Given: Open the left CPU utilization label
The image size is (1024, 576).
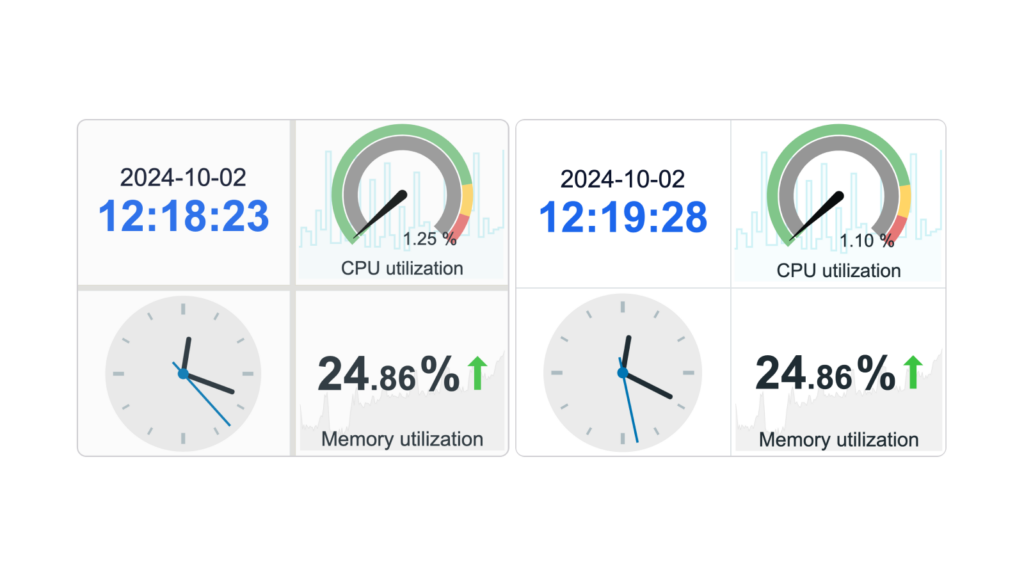Looking at the screenshot, I should tap(402, 268).
